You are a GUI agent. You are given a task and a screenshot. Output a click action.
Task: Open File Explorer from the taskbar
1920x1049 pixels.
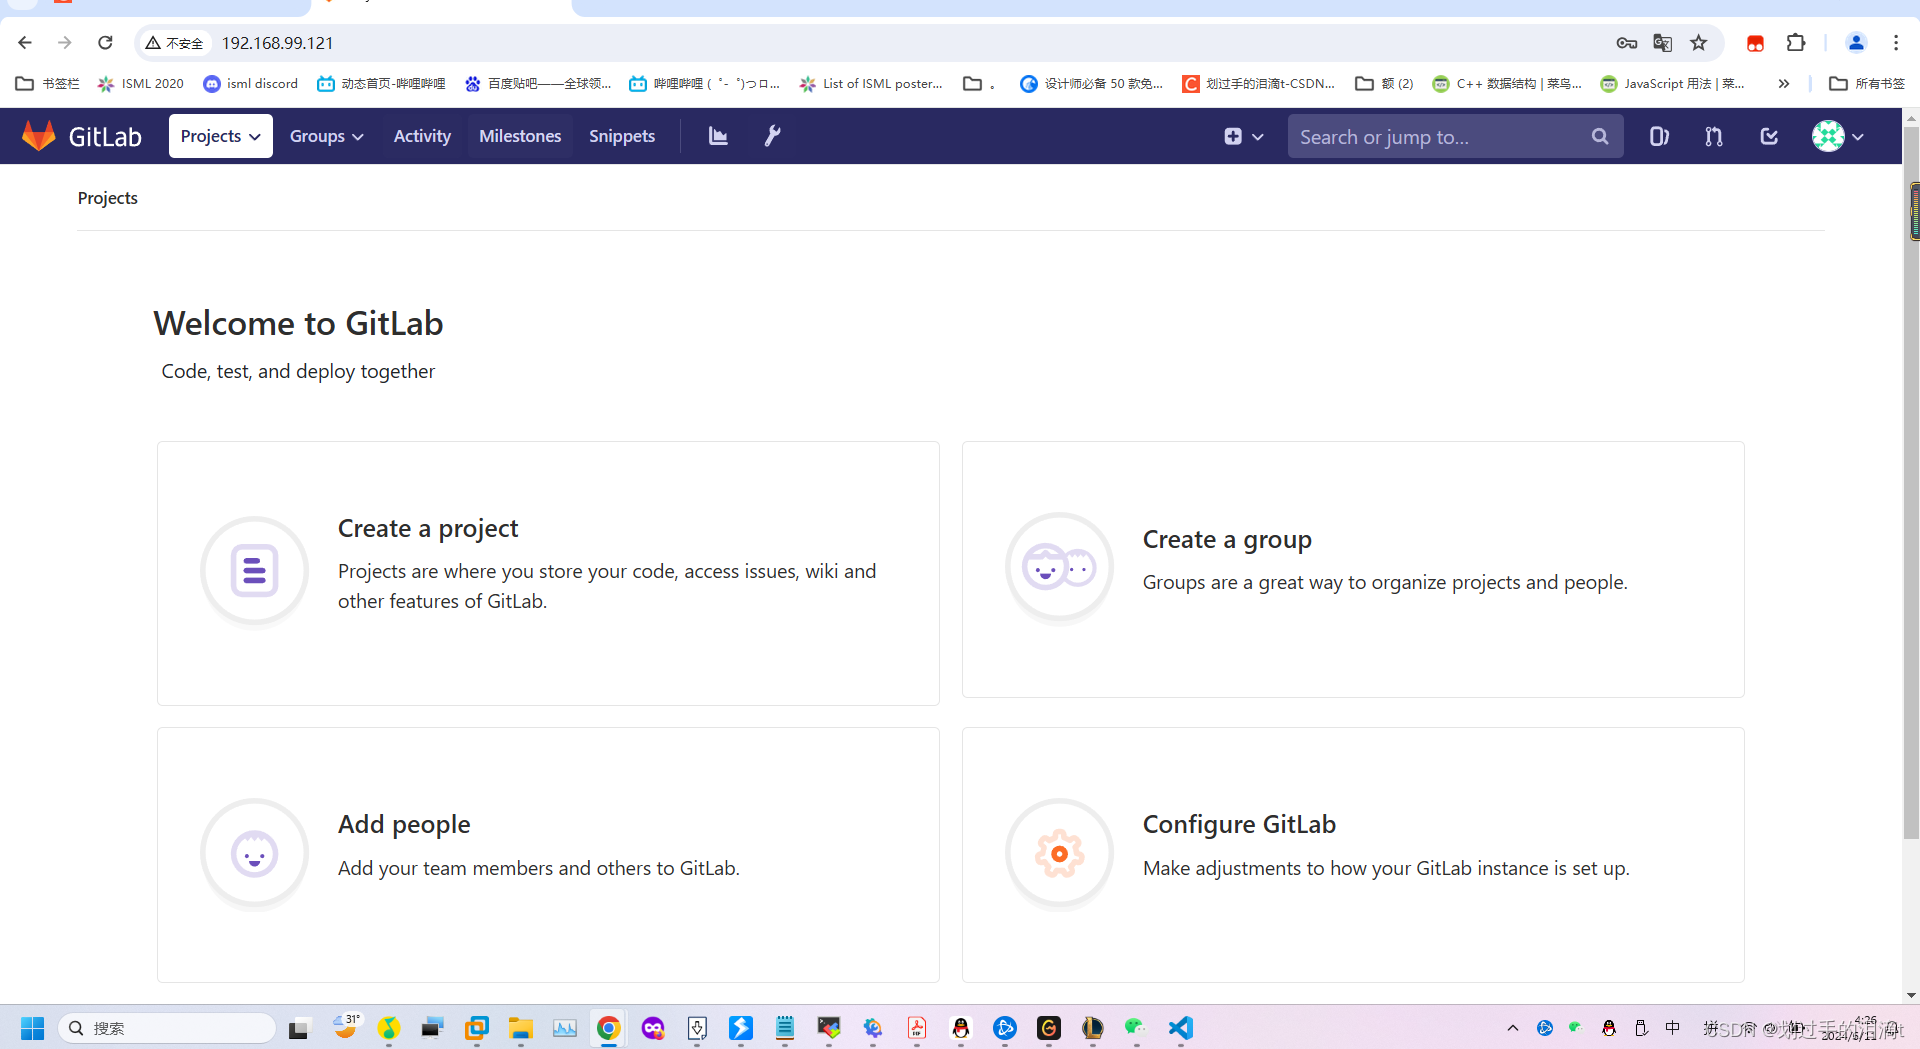(520, 1028)
